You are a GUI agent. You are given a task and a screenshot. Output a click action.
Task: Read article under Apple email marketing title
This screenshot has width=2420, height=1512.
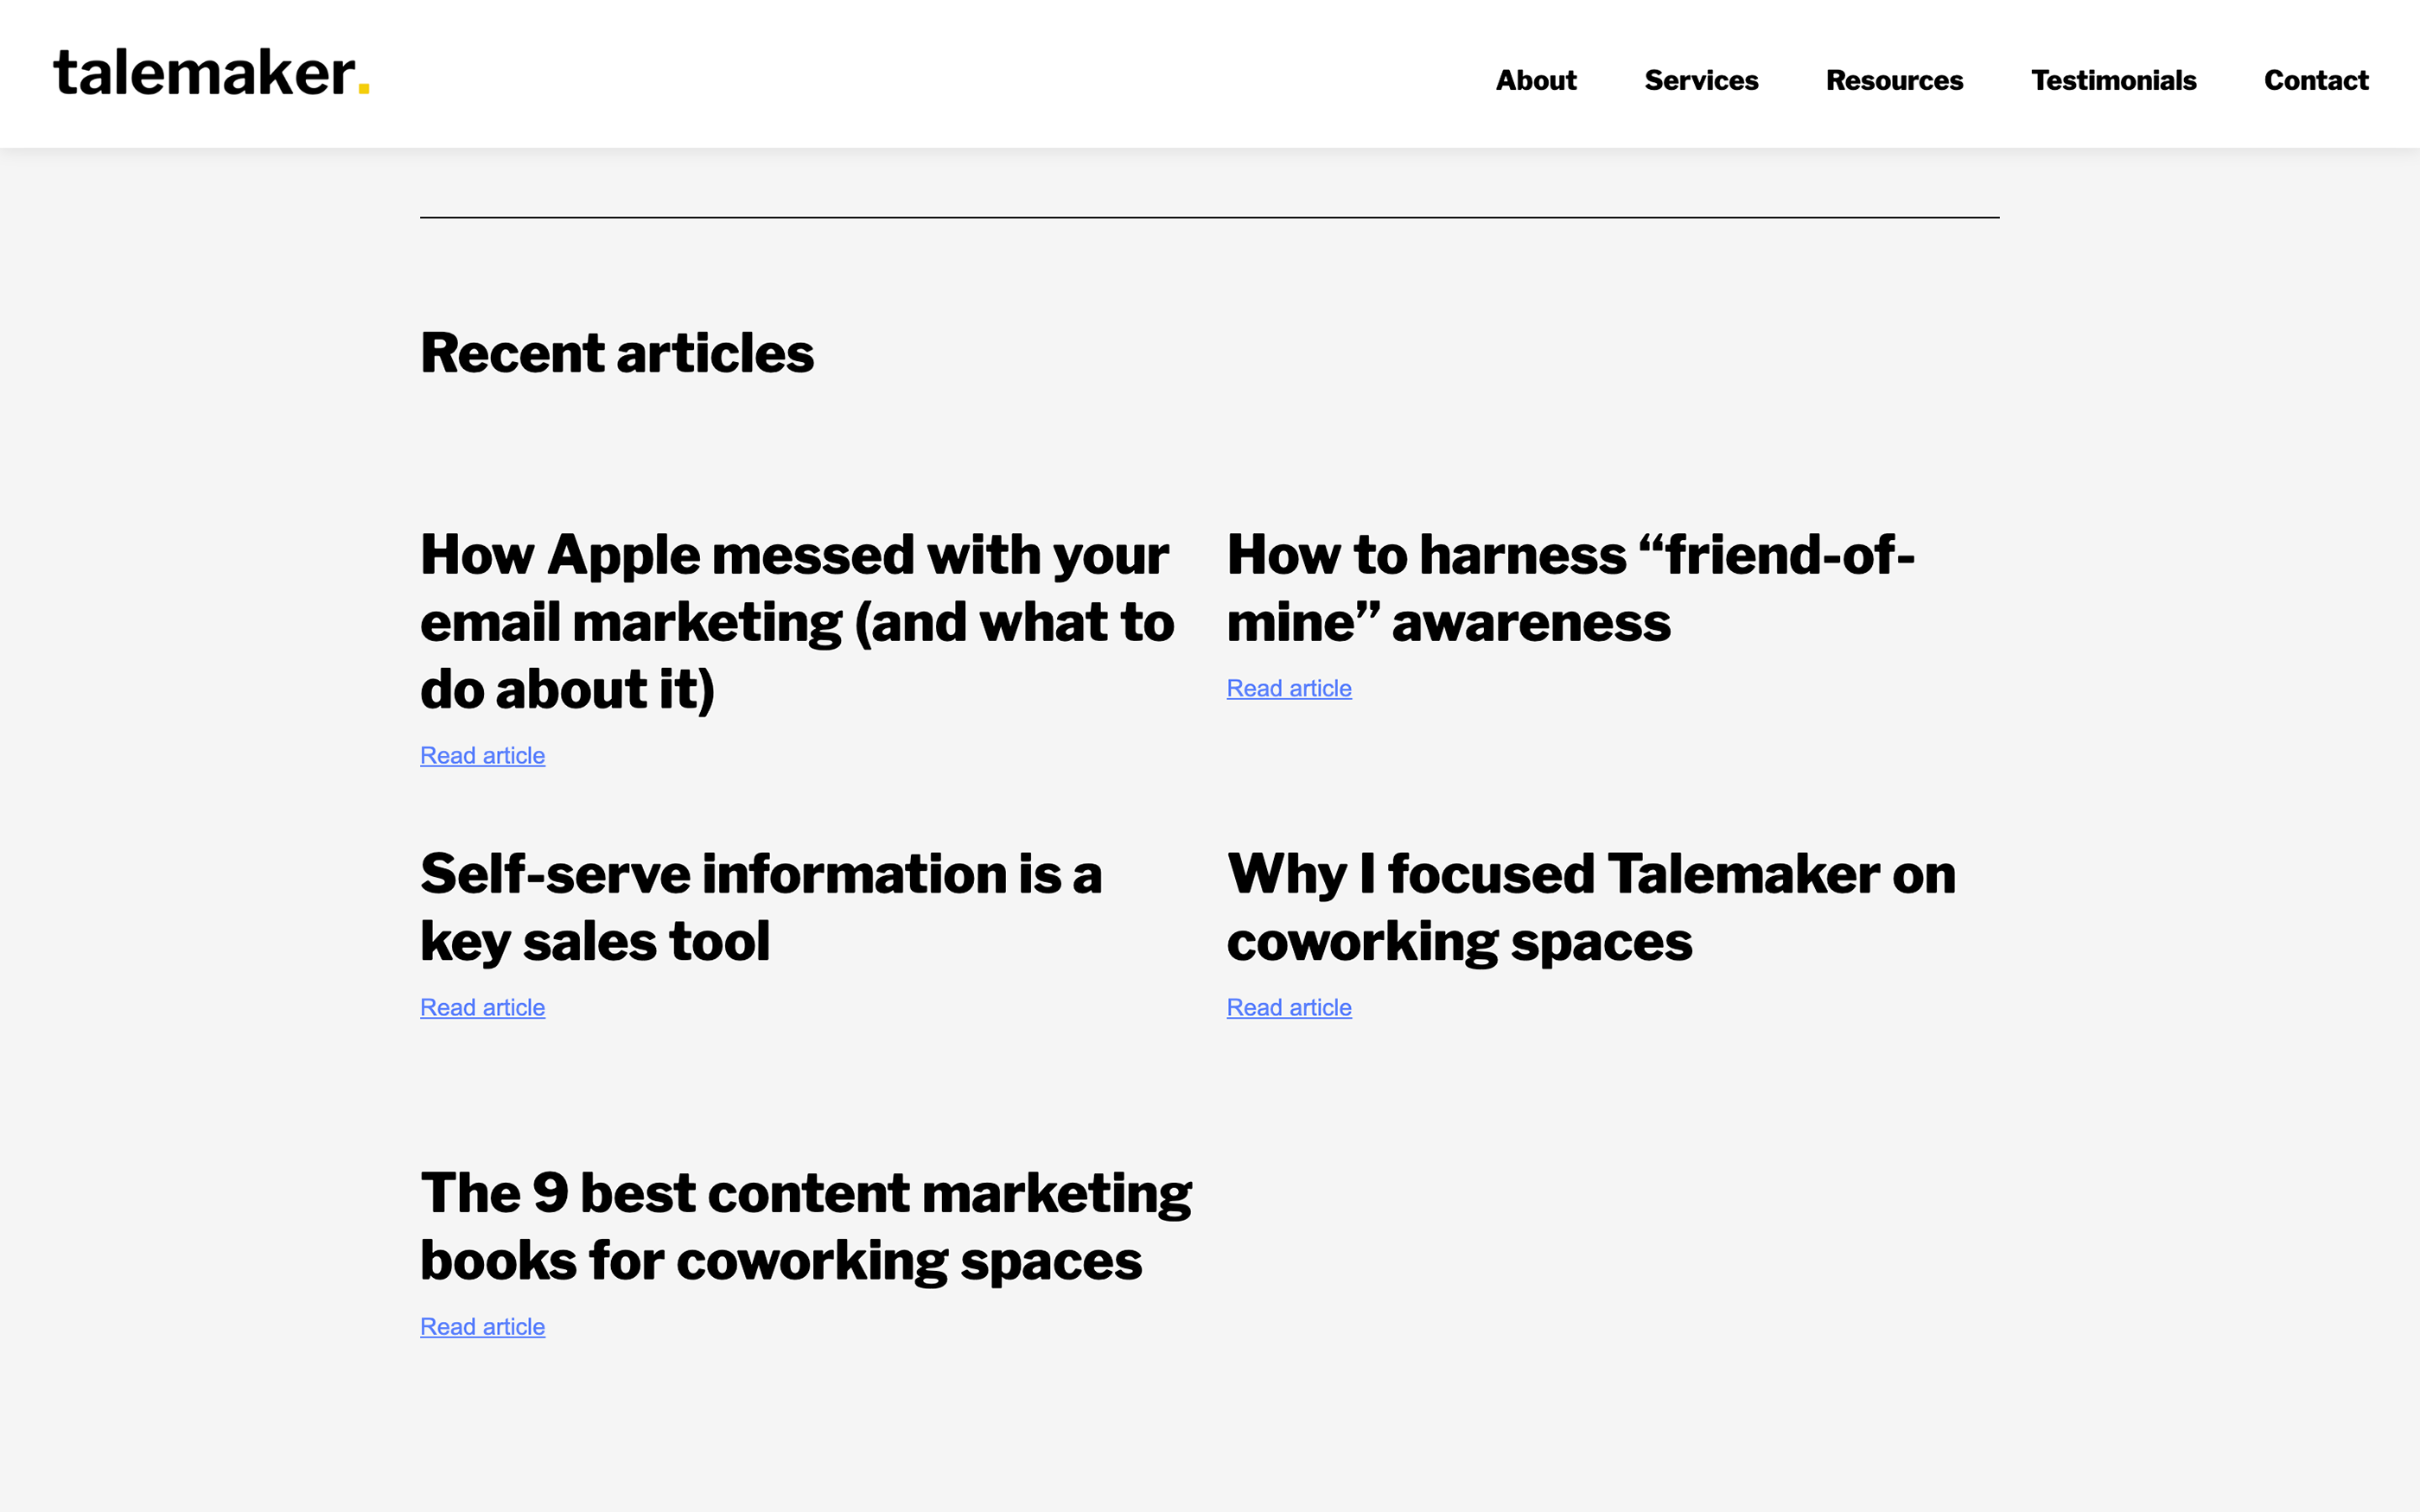point(482,756)
